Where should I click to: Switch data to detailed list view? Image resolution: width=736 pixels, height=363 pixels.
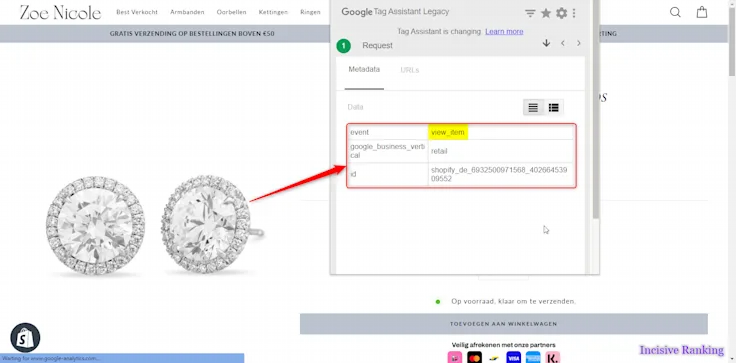[554, 108]
